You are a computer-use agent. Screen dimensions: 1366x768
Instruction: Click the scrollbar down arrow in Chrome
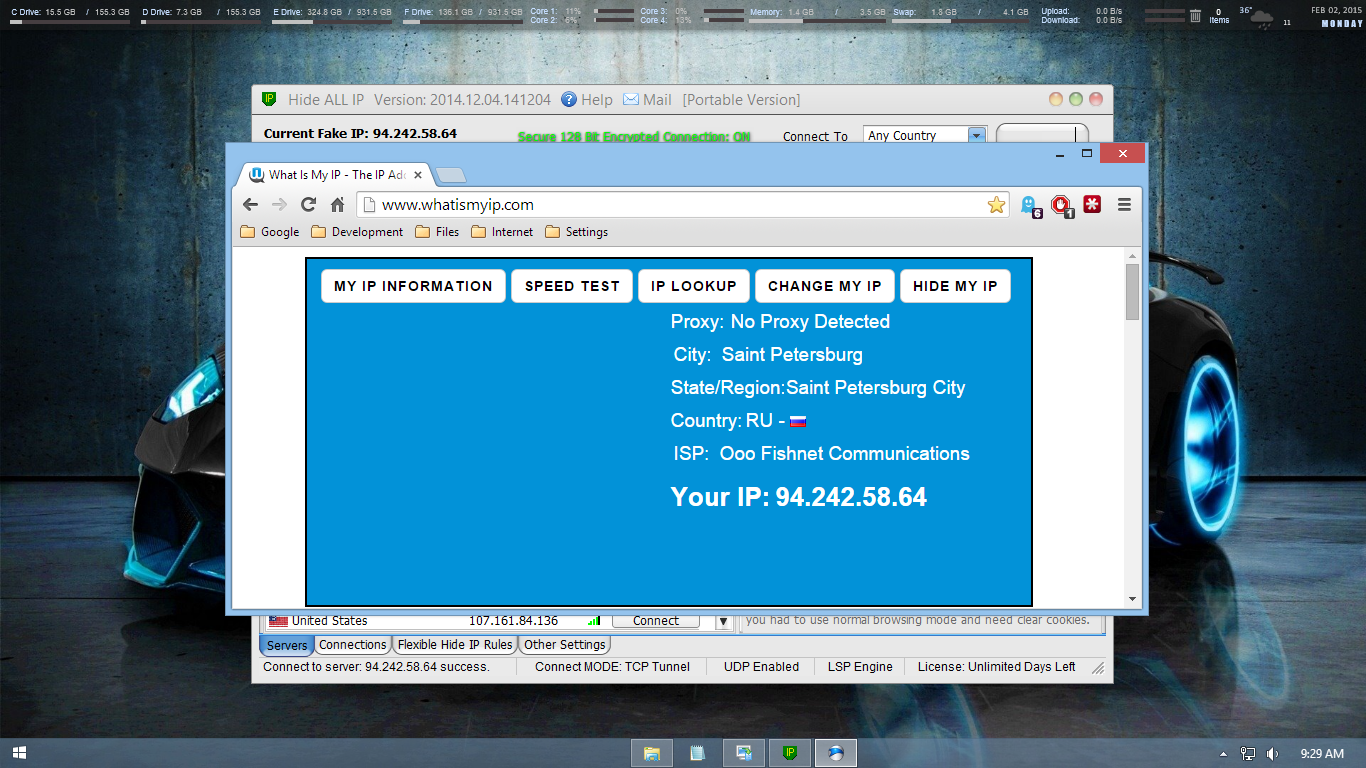pos(1132,599)
